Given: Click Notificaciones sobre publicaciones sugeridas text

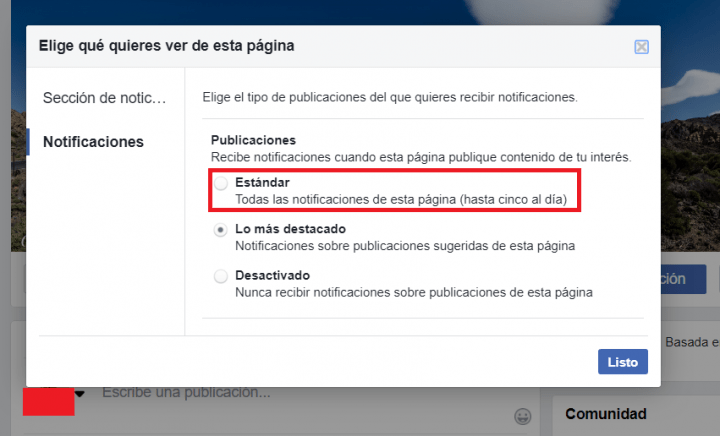Looking at the screenshot, I should click(x=405, y=246).
